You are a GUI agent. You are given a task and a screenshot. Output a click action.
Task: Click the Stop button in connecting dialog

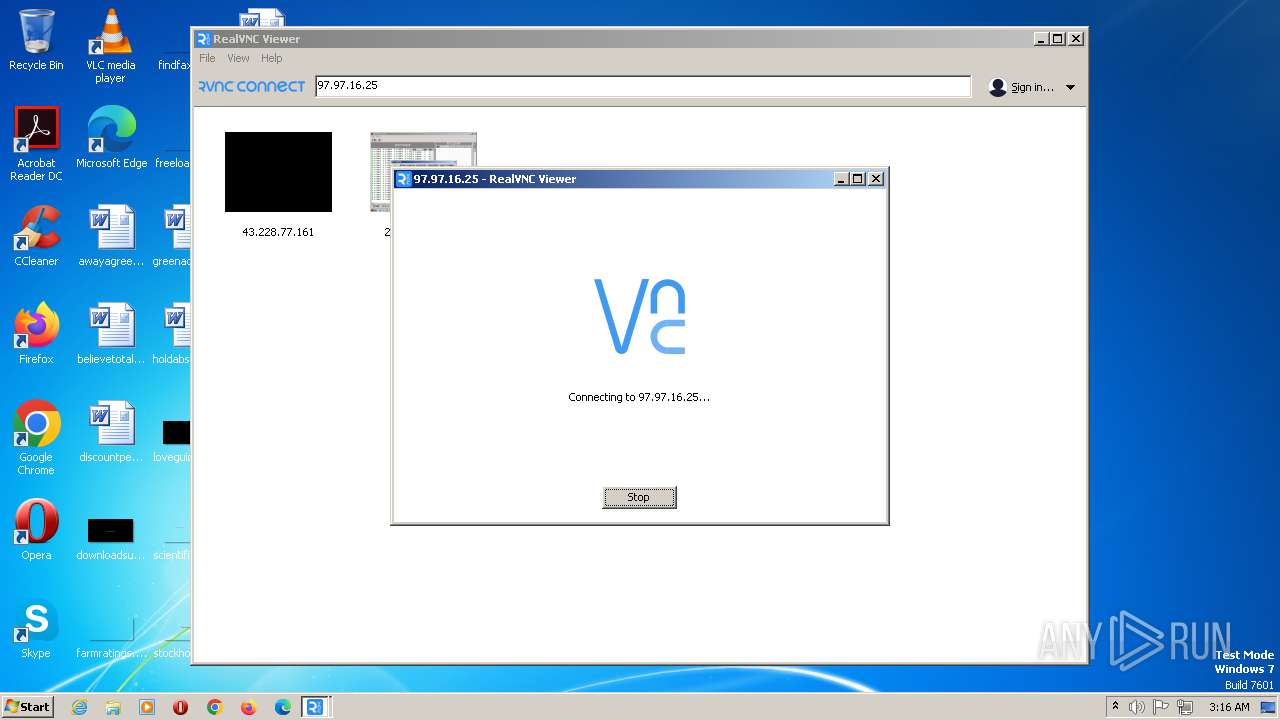coord(639,497)
